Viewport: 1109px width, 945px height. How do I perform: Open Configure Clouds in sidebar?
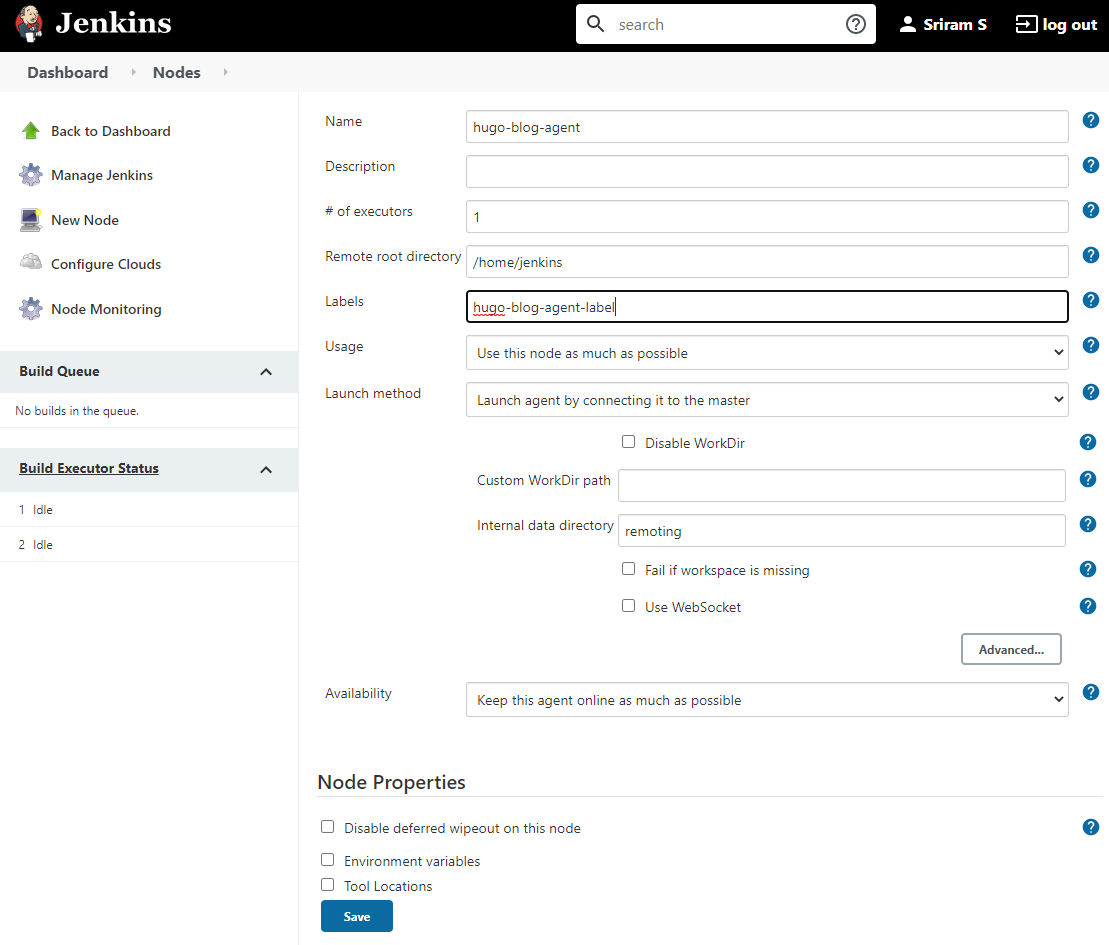(x=106, y=265)
